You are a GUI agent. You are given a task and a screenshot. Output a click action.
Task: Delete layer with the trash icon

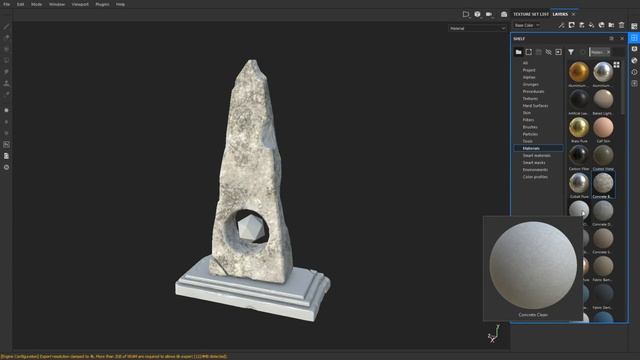621,25
